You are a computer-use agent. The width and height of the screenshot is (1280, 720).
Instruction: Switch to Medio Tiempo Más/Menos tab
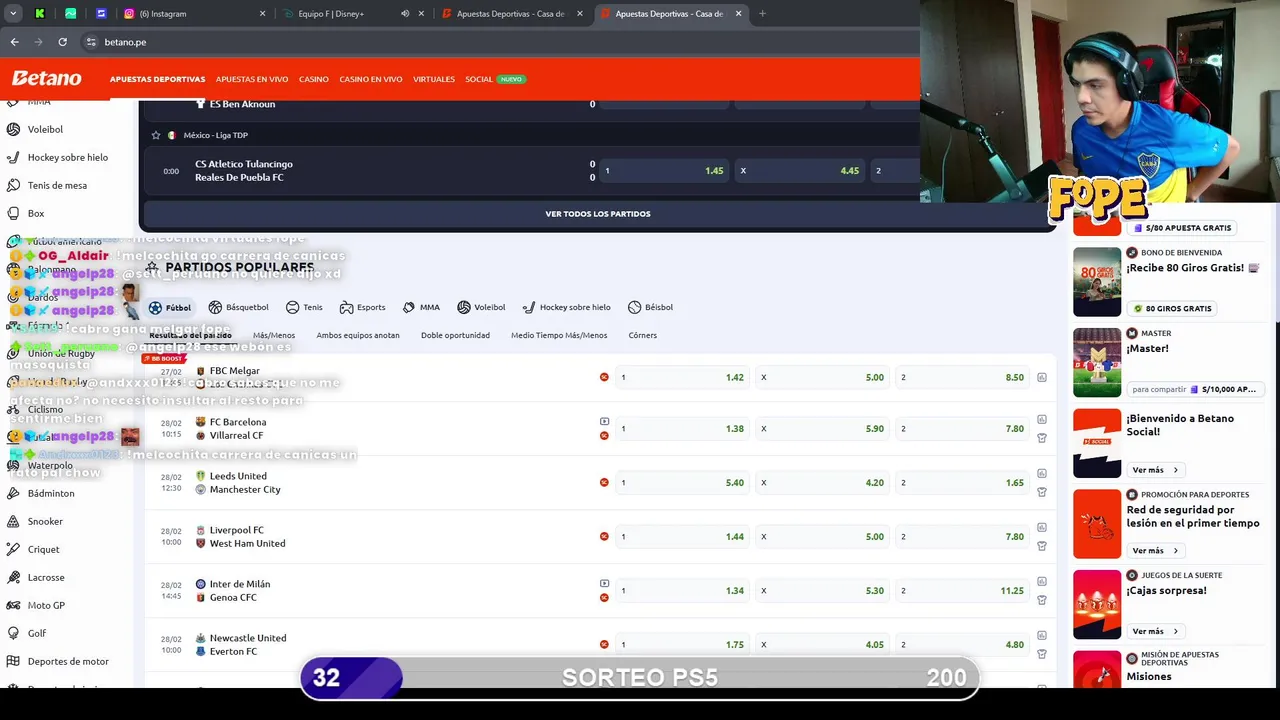[559, 335]
